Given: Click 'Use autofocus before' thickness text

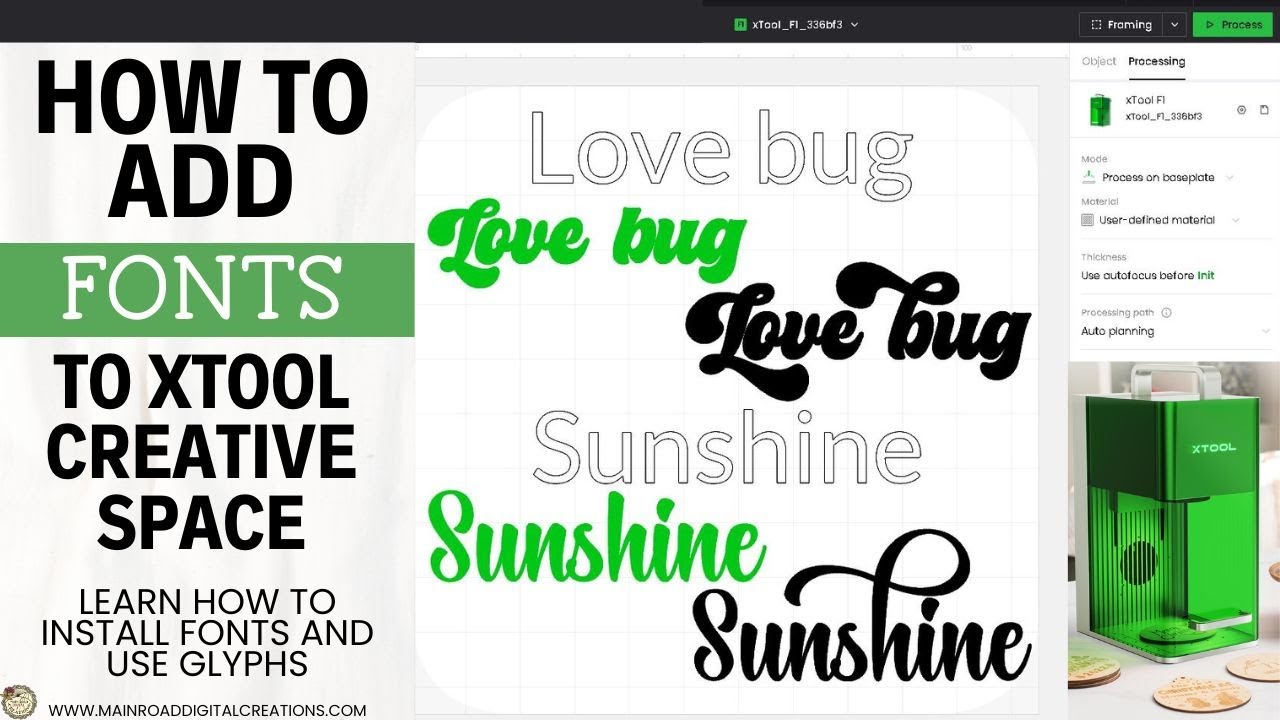Looking at the screenshot, I should [x=1138, y=275].
